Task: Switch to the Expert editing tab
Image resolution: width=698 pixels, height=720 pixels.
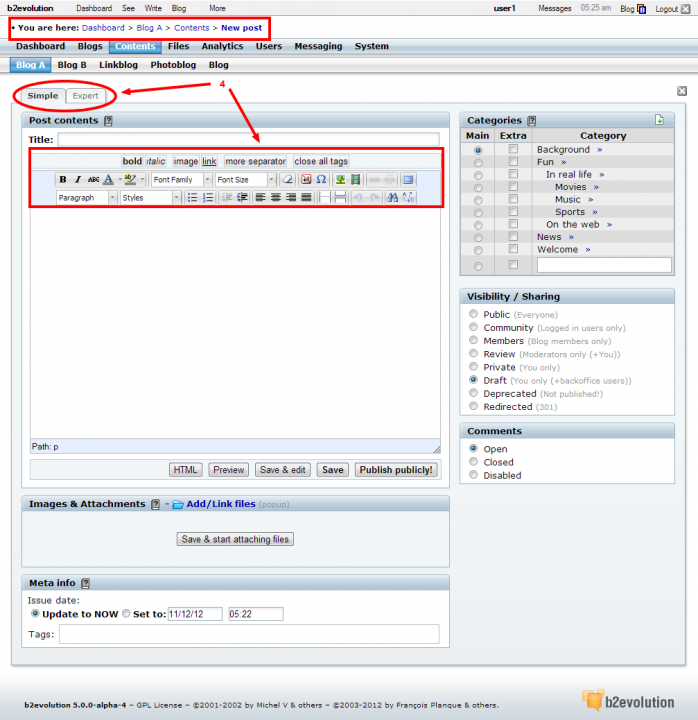Action: coord(85,96)
